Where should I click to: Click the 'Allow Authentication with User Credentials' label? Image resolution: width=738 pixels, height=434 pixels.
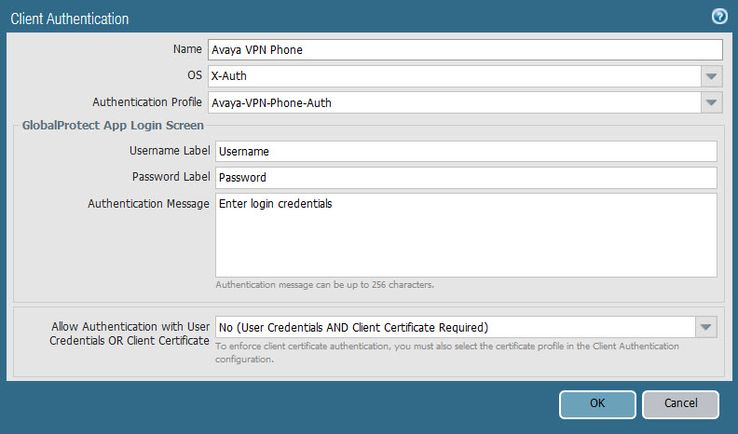(x=129, y=333)
